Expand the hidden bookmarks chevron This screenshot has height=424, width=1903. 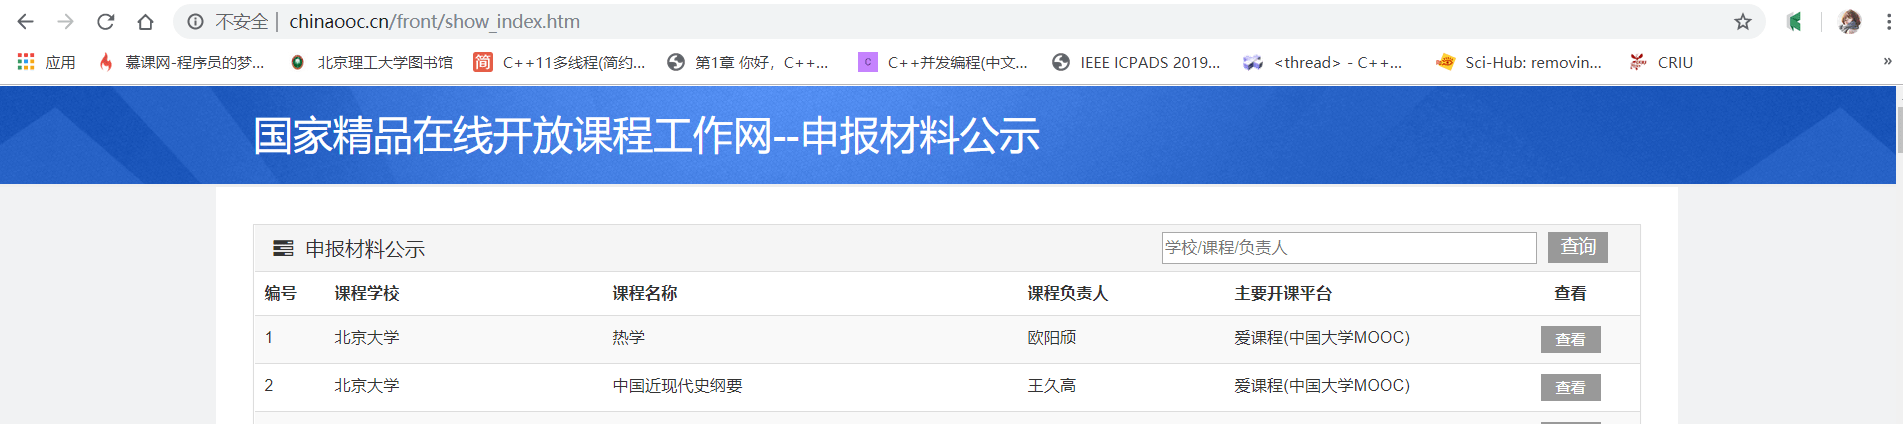tap(1888, 62)
